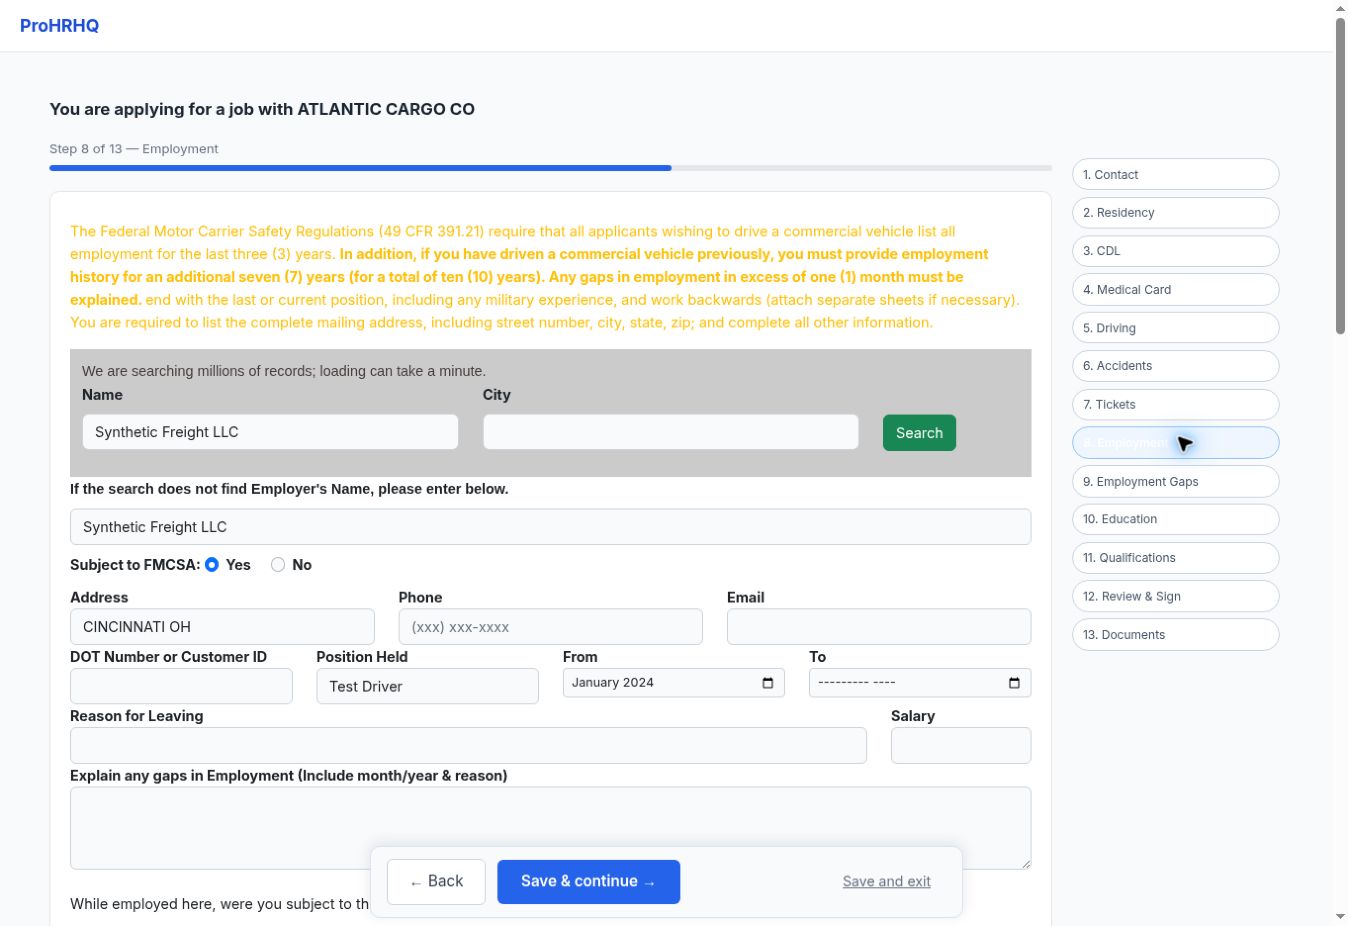Image resolution: width=1348 pixels, height=926 pixels.
Task: Focus the City search field
Action: point(671,432)
